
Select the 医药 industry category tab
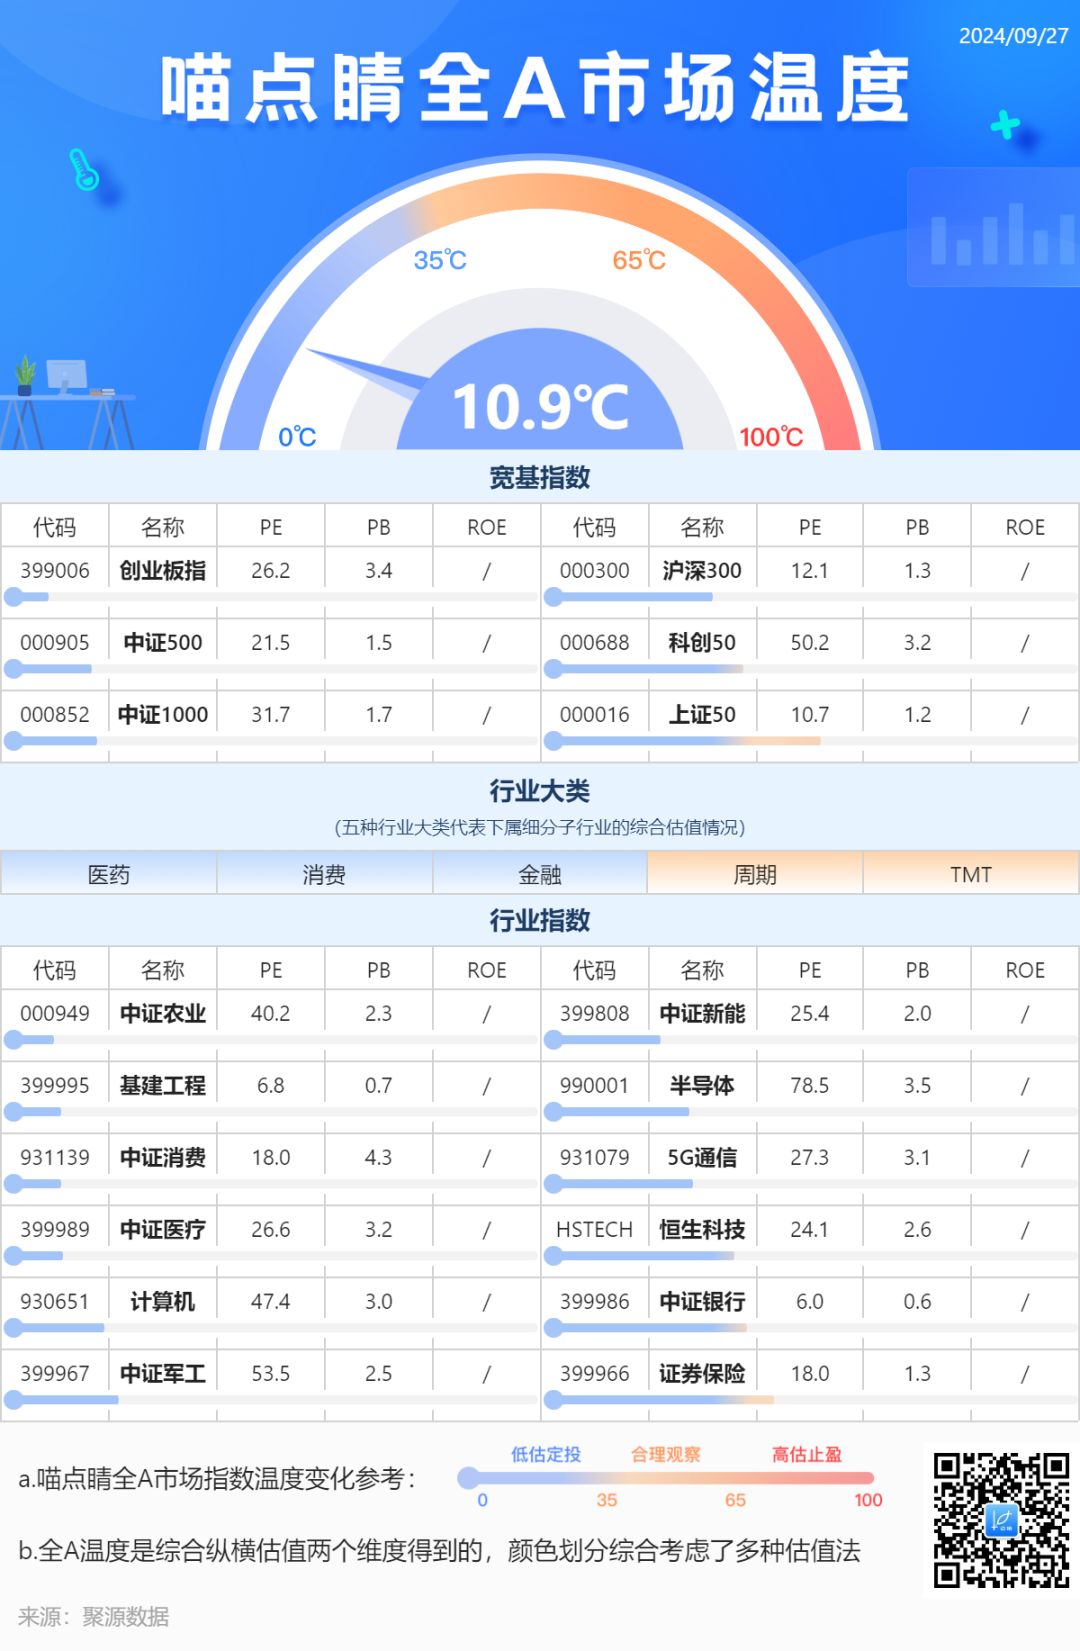pos(108,874)
